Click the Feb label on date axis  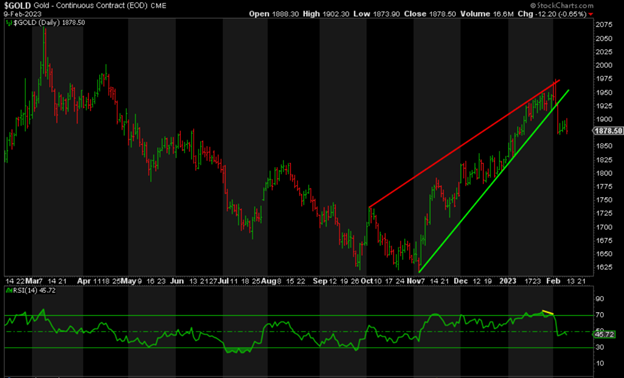pyautogui.click(x=553, y=281)
